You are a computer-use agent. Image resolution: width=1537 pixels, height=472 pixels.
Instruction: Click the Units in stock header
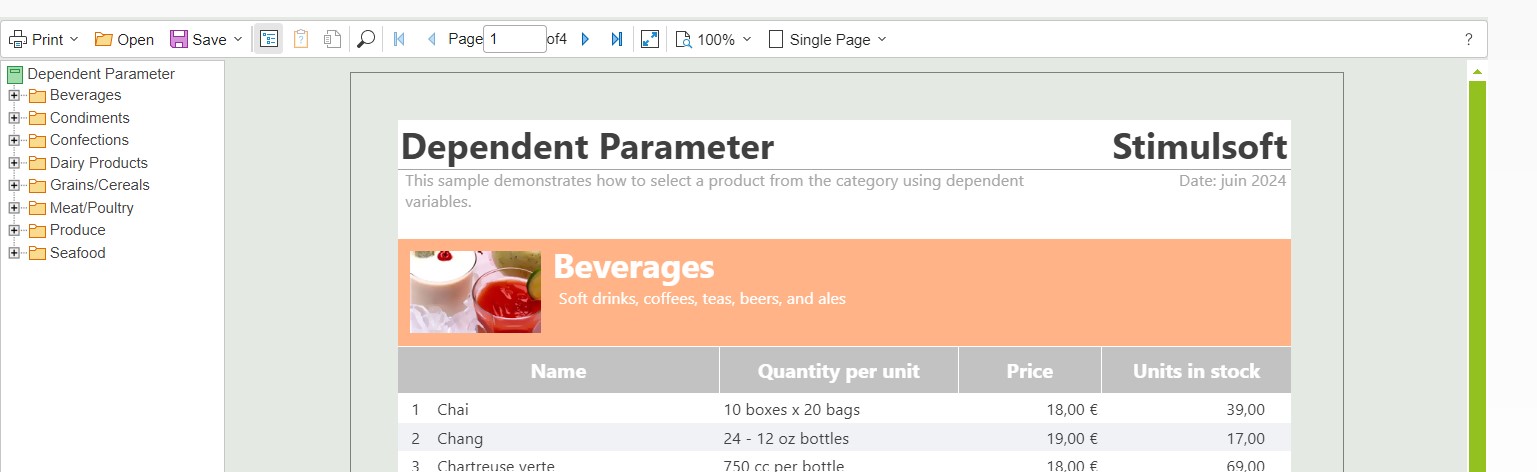coord(1196,371)
